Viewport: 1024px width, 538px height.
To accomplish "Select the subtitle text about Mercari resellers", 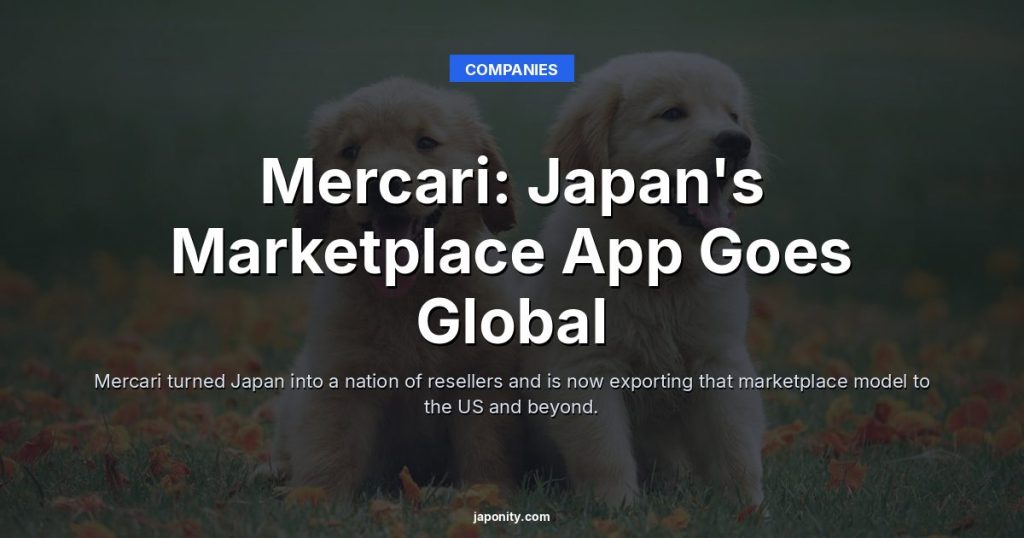I will point(512,394).
